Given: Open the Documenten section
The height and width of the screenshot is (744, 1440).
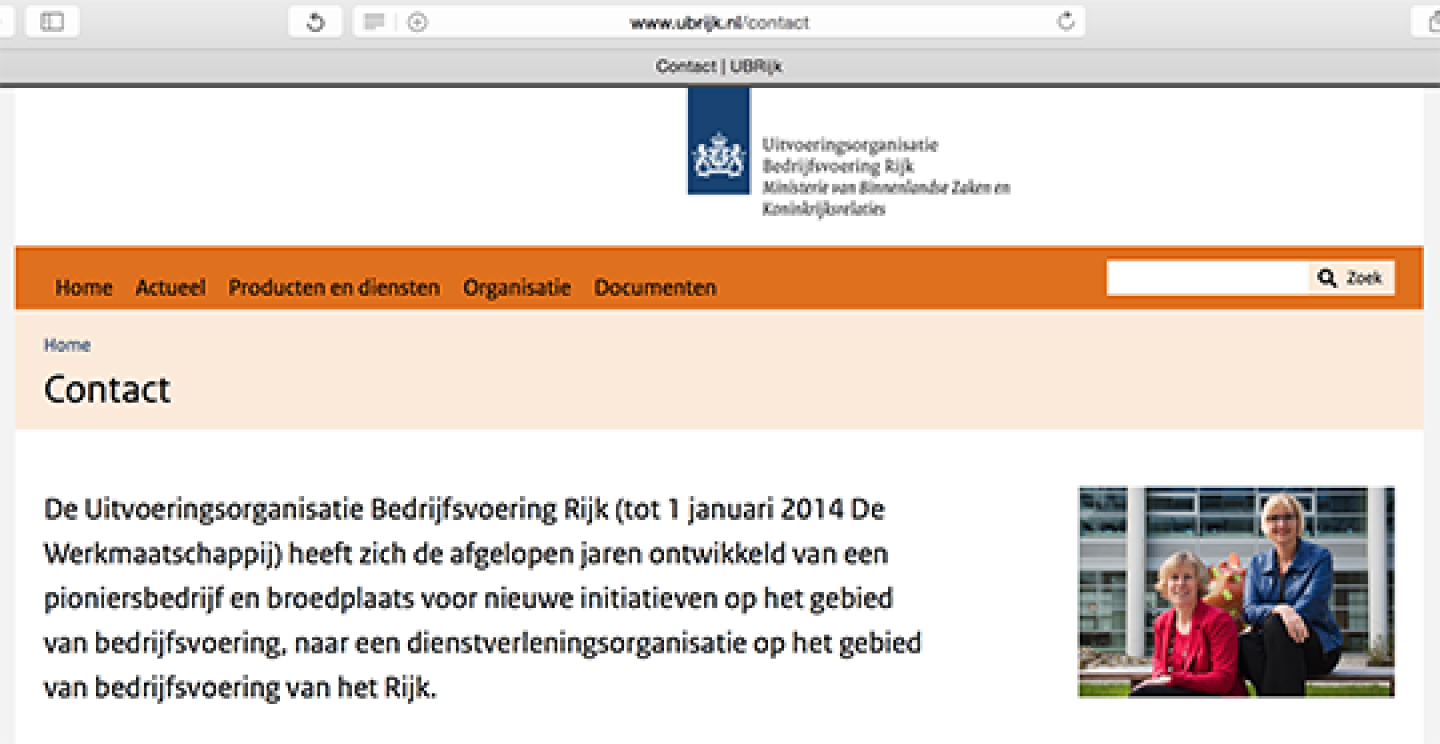Looking at the screenshot, I should (x=655, y=288).
